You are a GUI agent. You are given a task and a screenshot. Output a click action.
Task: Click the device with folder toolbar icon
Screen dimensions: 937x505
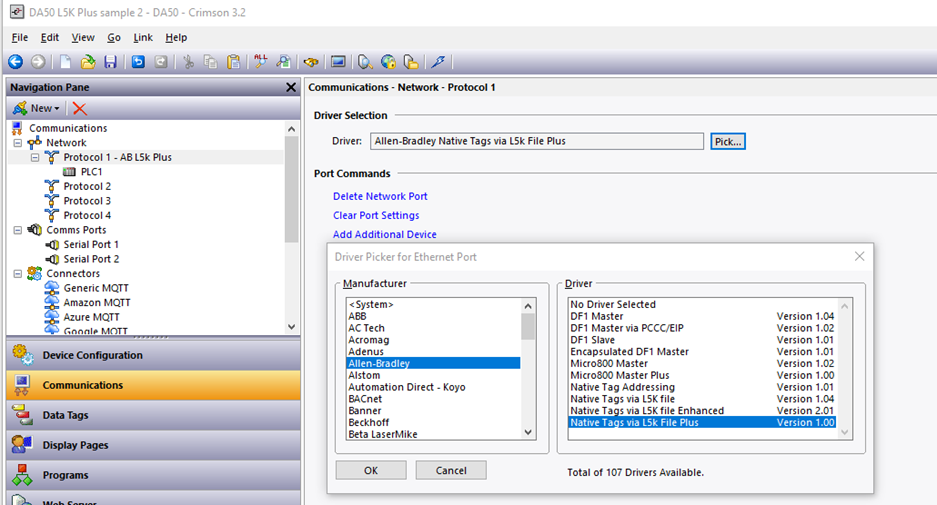pos(411,62)
